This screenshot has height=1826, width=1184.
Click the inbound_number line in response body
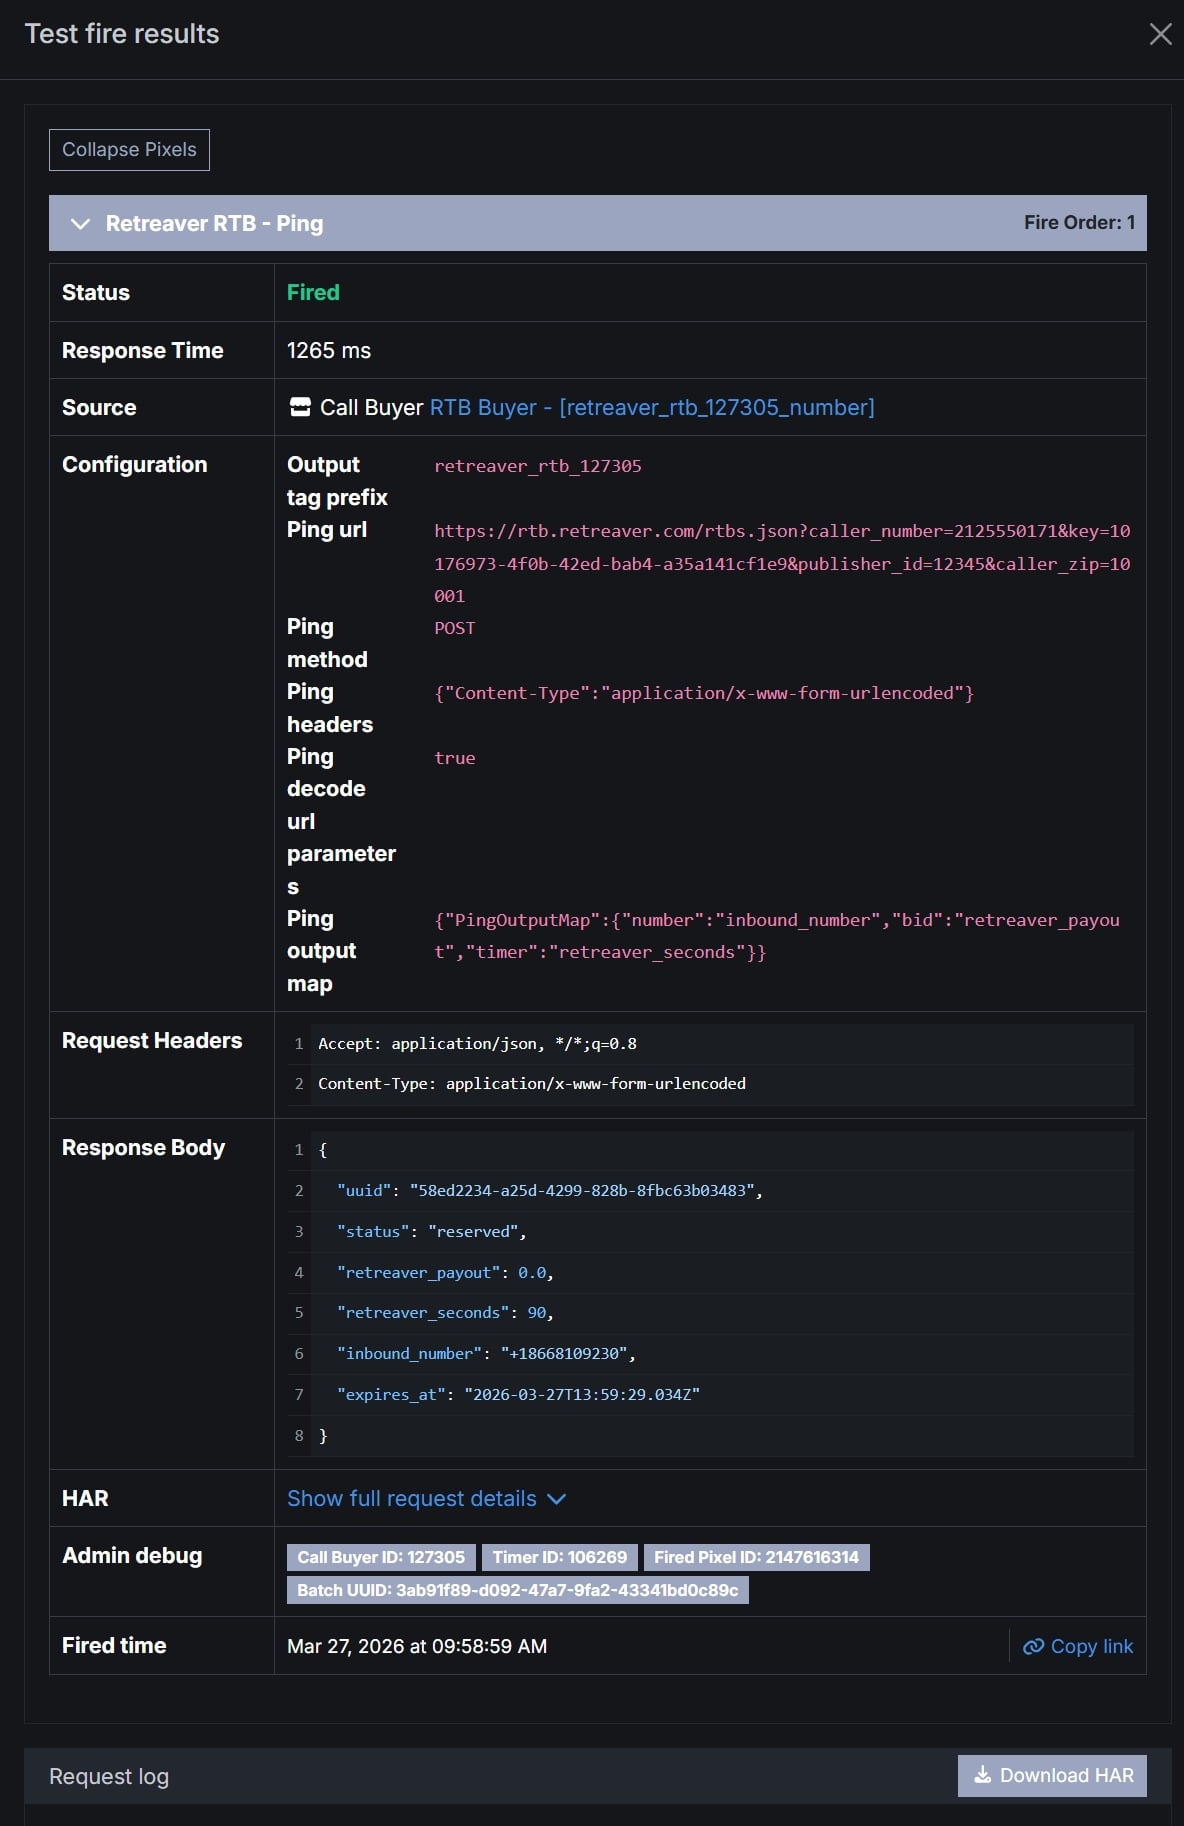point(486,1354)
